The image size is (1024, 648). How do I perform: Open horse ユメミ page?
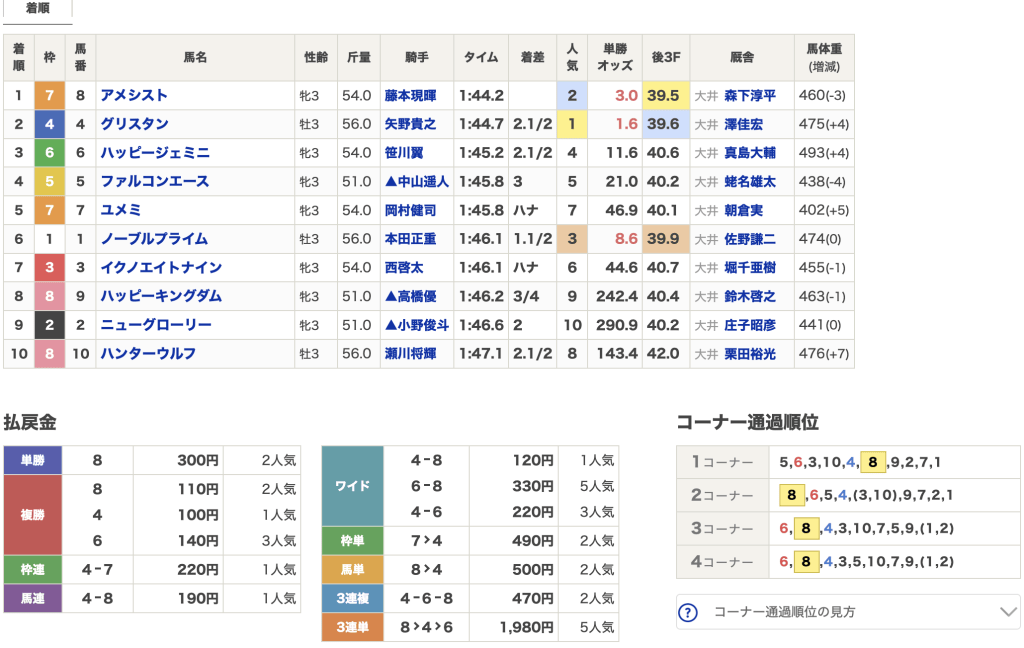[x=121, y=210]
